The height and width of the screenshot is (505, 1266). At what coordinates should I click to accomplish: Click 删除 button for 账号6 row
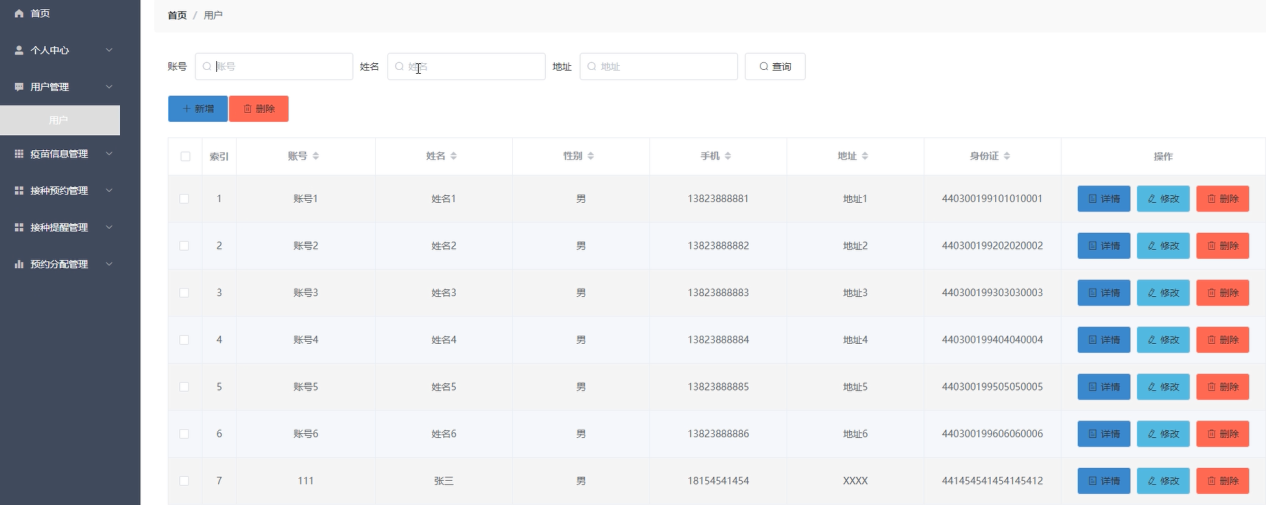1223,434
